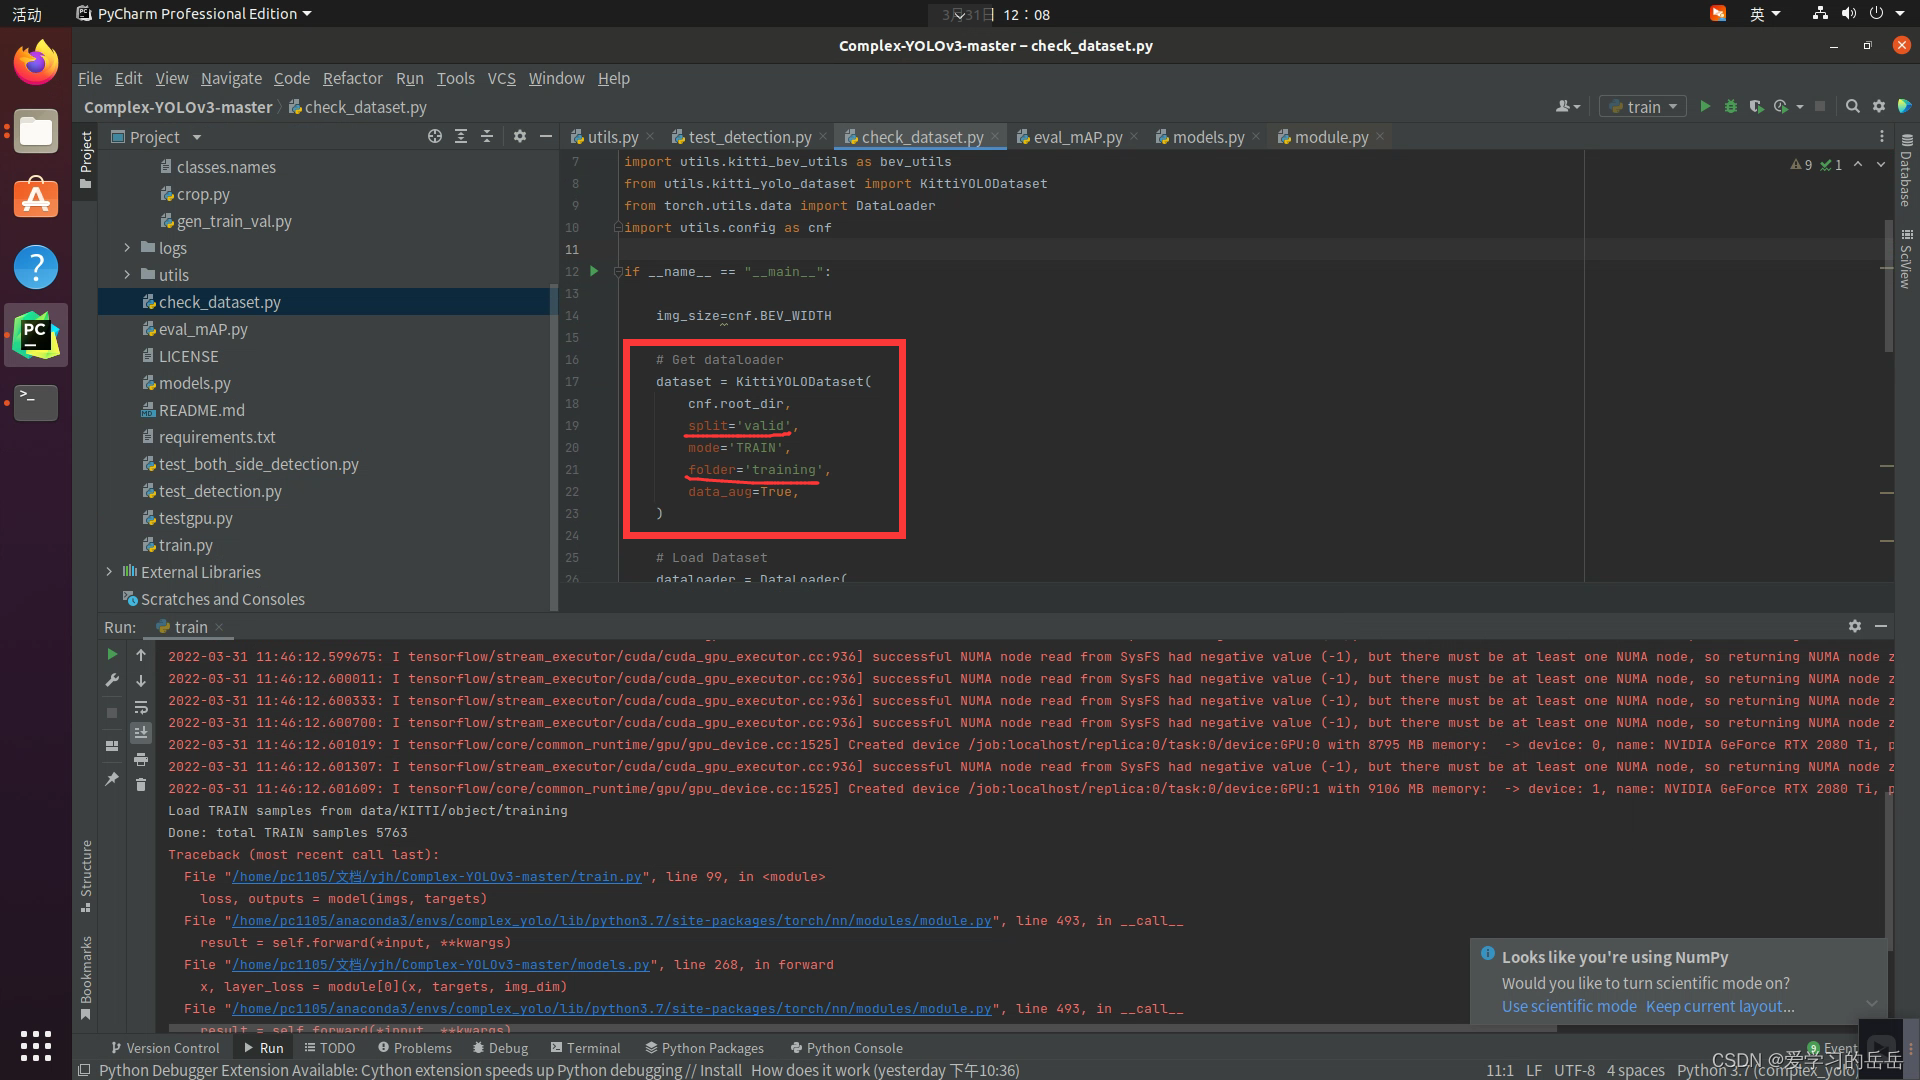The height and width of the screenshot is (1080, 1920).
Task: Open the Refactor menu
Action: click(x=352, y=78)
